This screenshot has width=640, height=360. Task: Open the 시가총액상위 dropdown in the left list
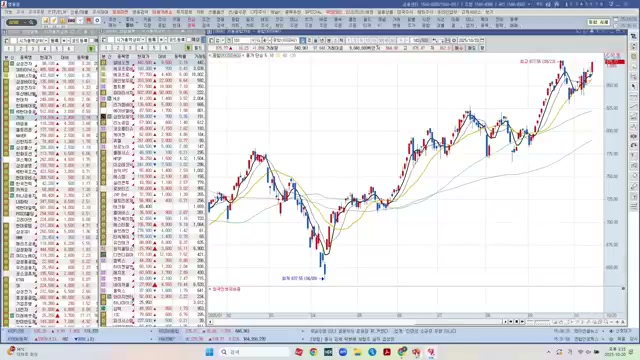point(46,40)
